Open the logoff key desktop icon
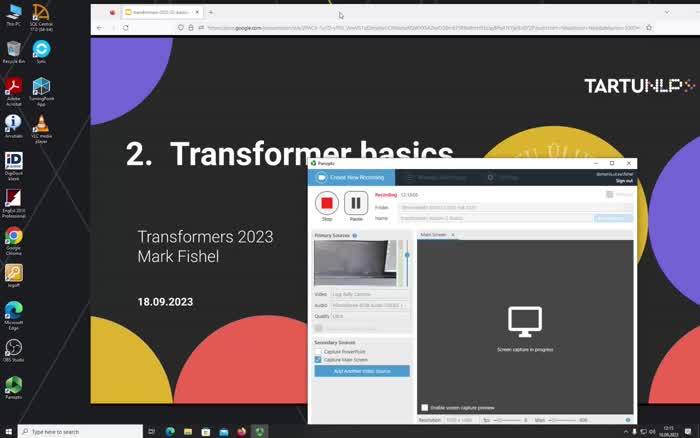This screenshot has width=700, height=438. [13, 275]
